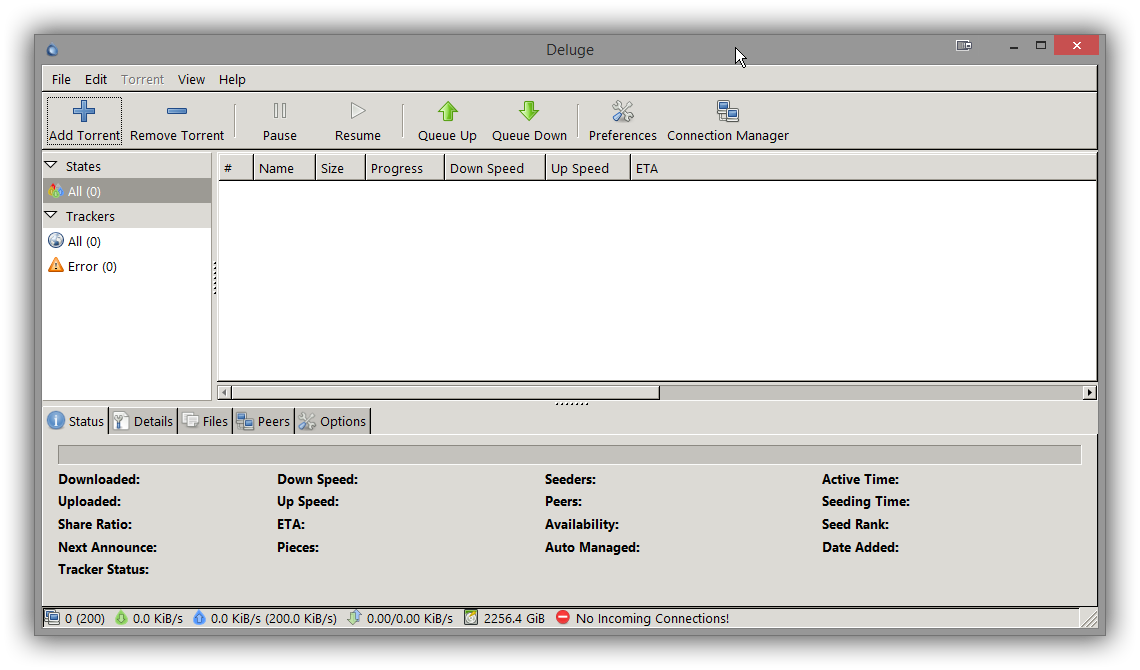Click the connections icon in status bar

point(52,618)
